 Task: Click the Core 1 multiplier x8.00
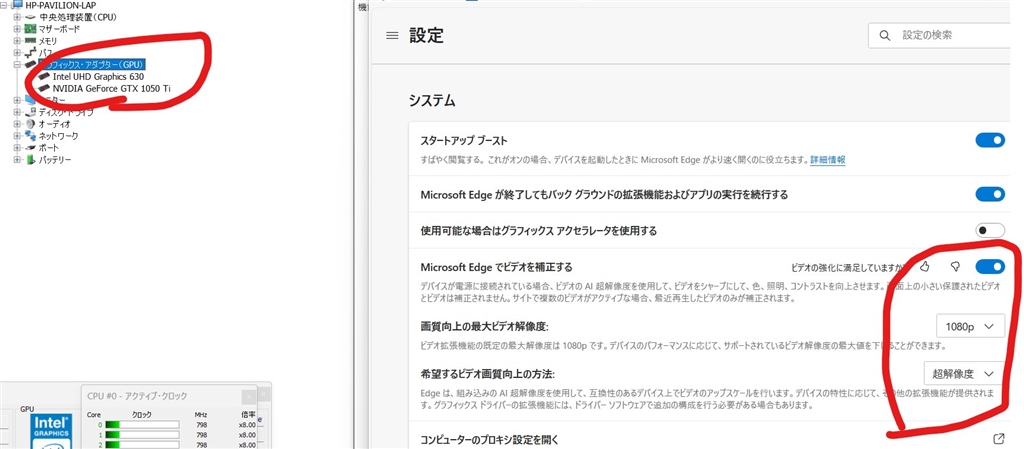pyautogui.click(x=248, y=435)
